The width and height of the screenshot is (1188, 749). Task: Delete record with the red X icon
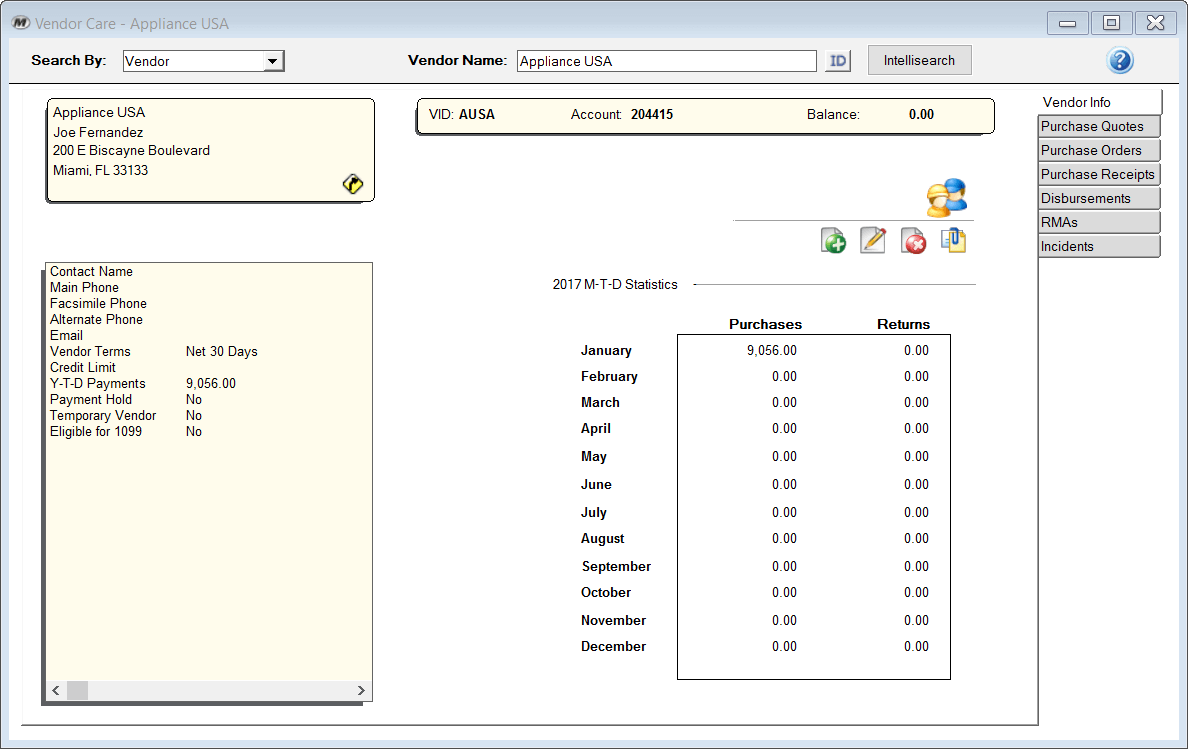914,241
